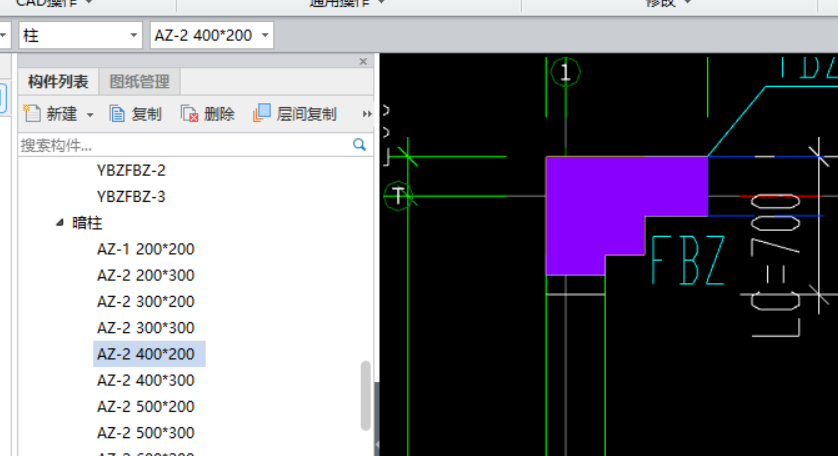Click the 暗柱 group label

coord(87,223)
